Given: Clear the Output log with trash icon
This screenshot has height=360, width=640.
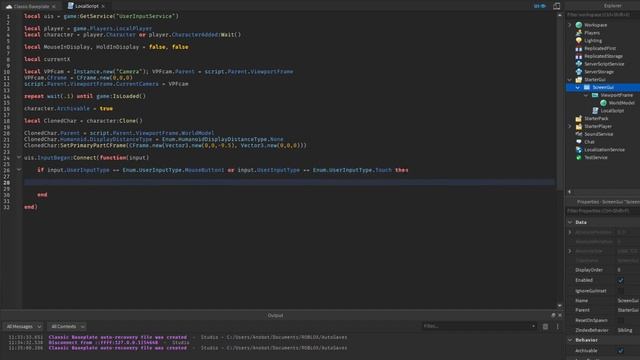Looking at the screenshot, I should pyautogui.click(x=545, y=326).
